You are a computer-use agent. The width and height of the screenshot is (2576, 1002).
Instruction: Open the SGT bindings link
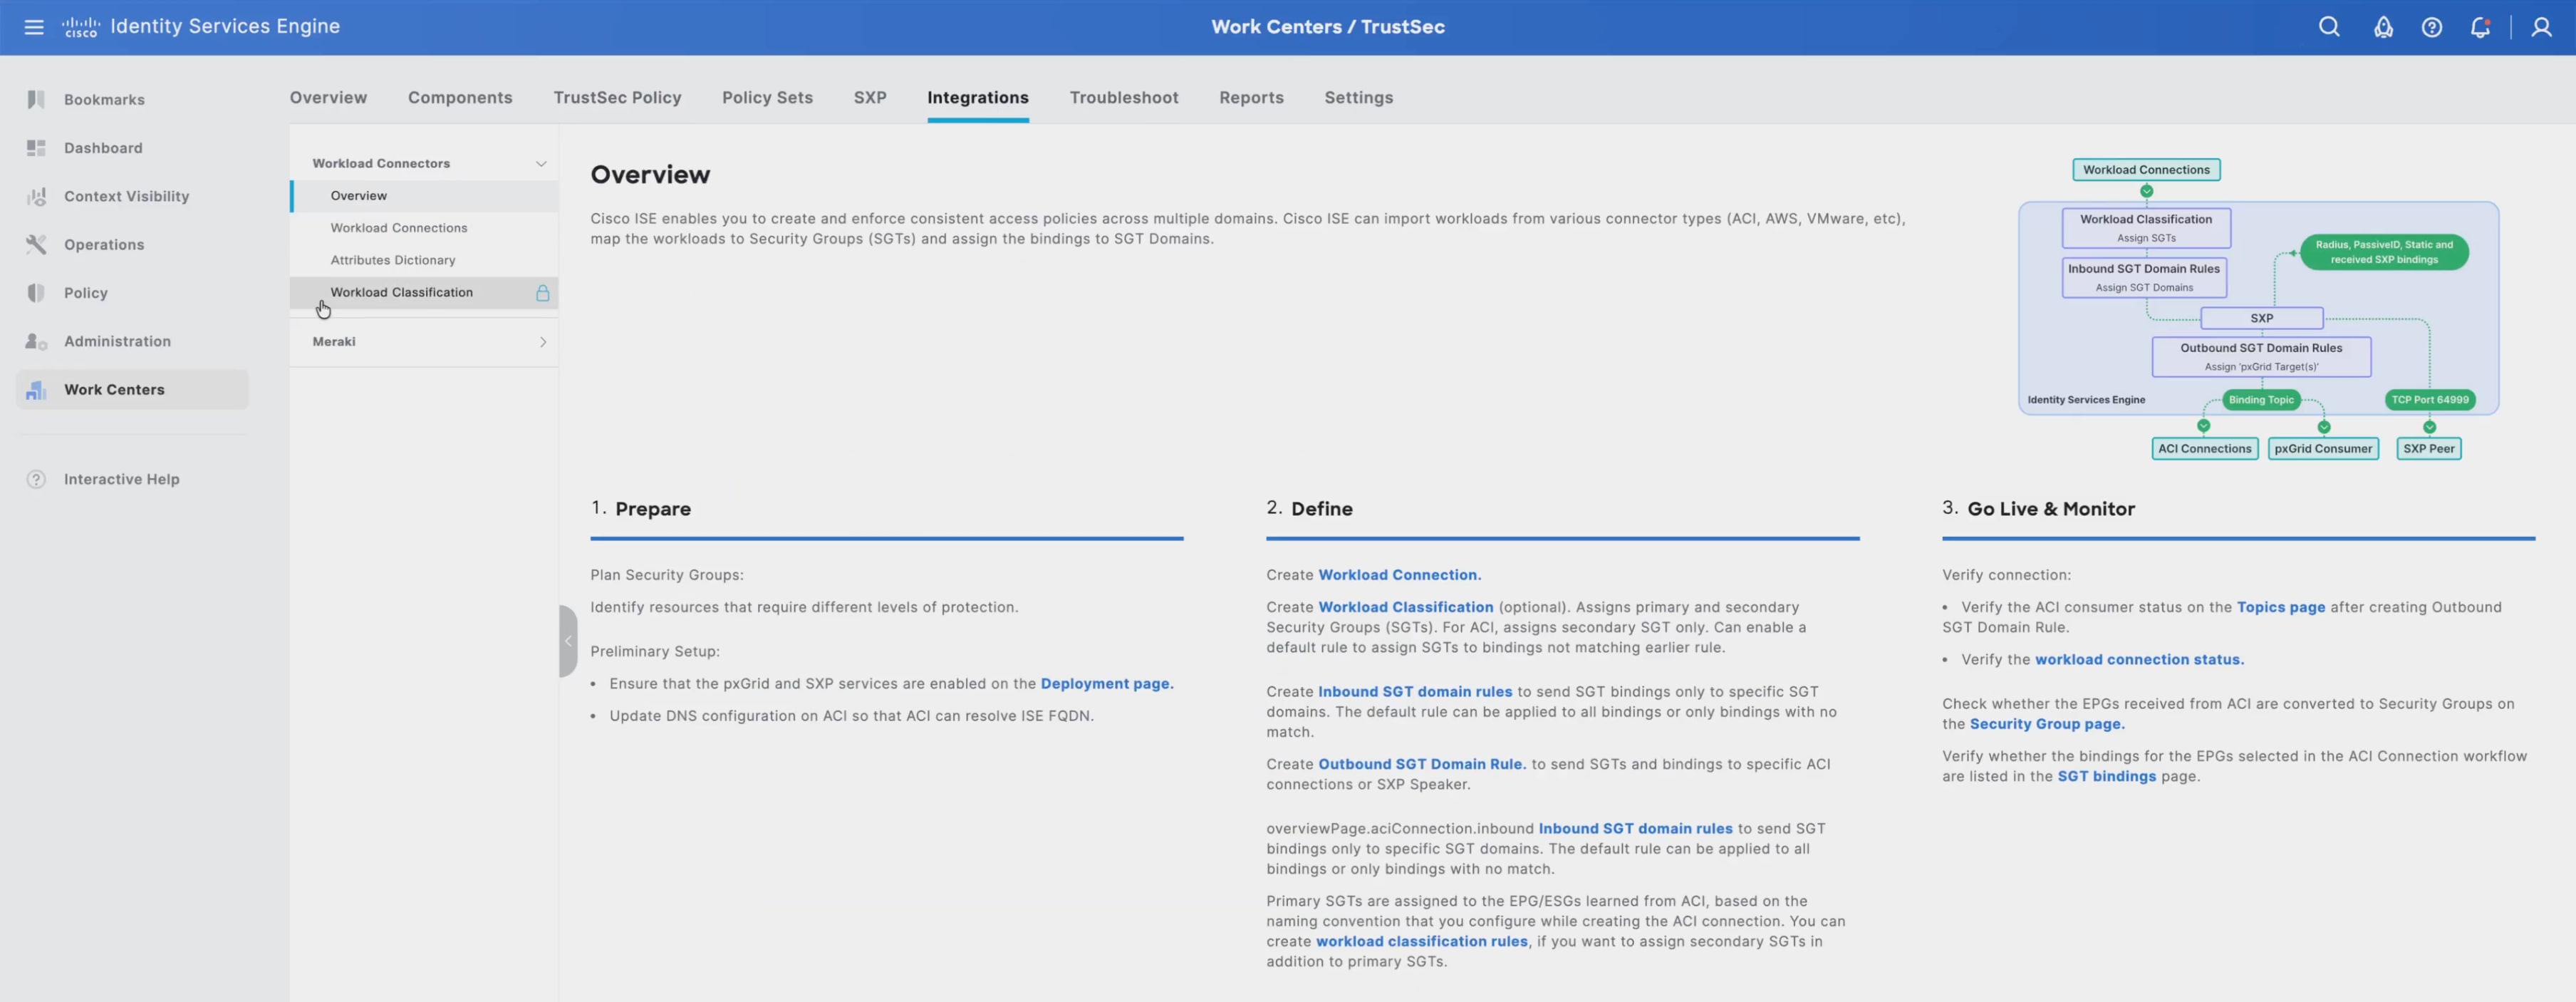(x=2106, y=776)
